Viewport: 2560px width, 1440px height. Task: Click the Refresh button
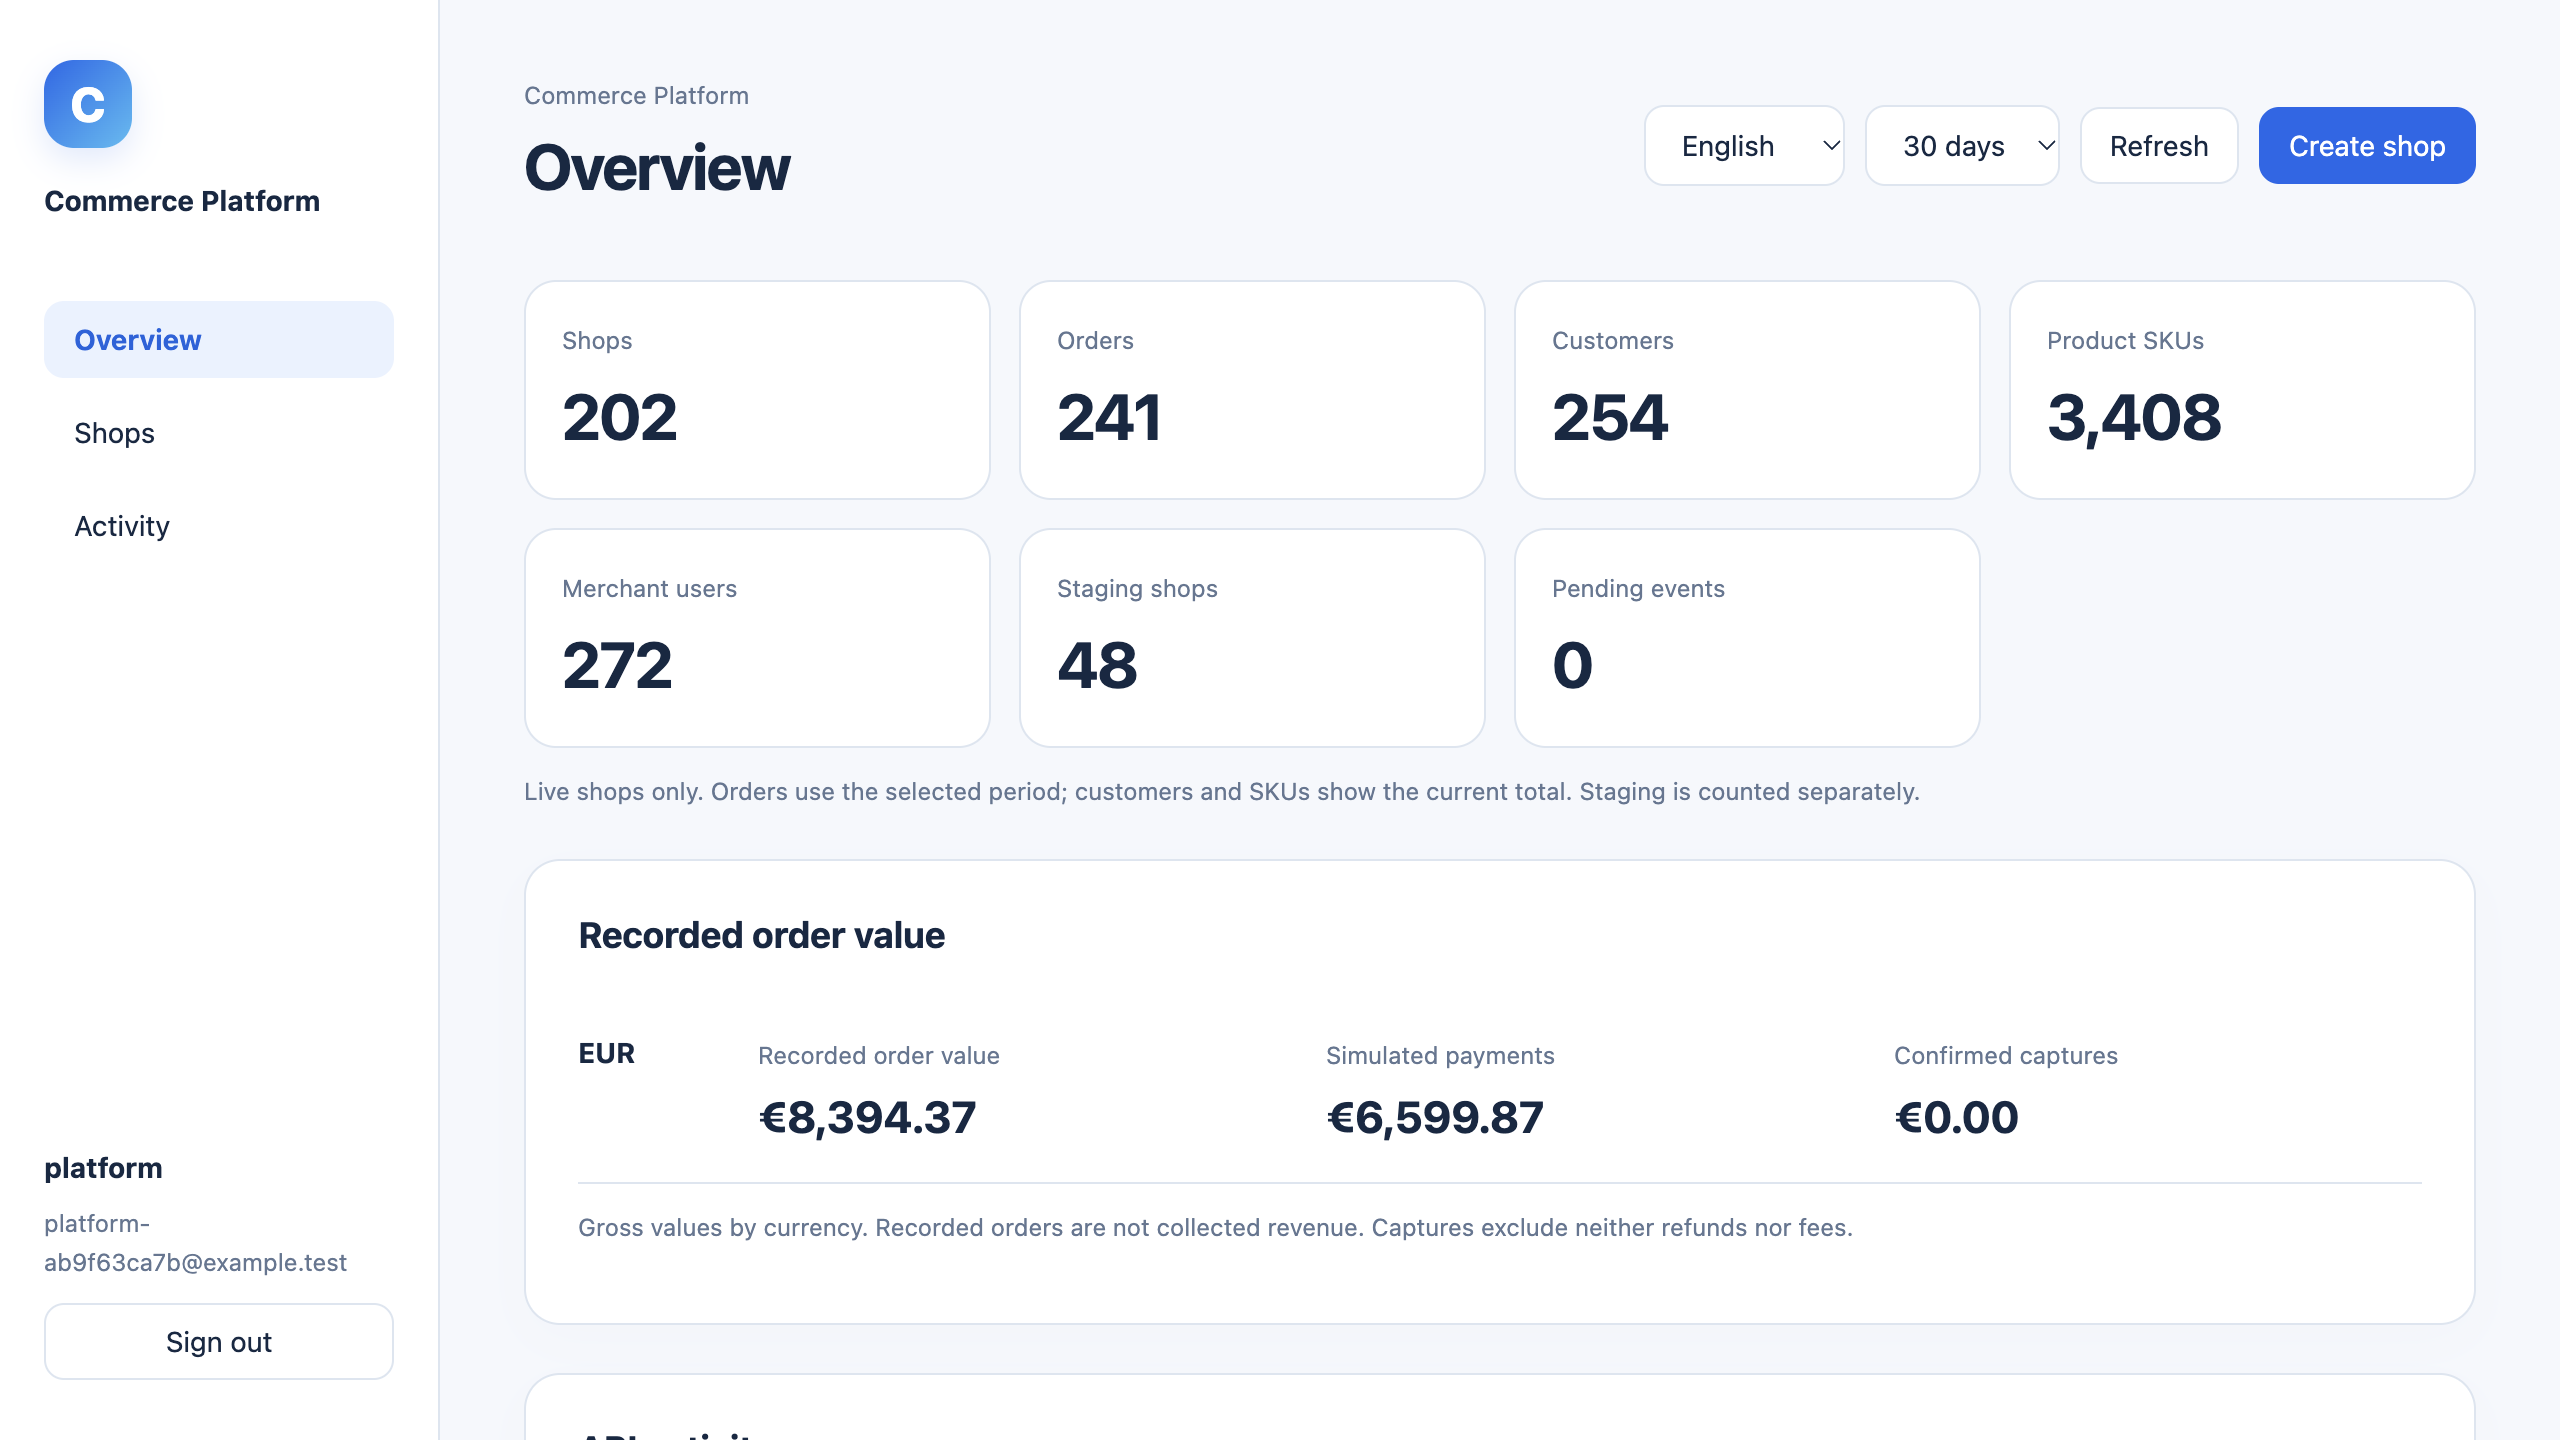2159,146
